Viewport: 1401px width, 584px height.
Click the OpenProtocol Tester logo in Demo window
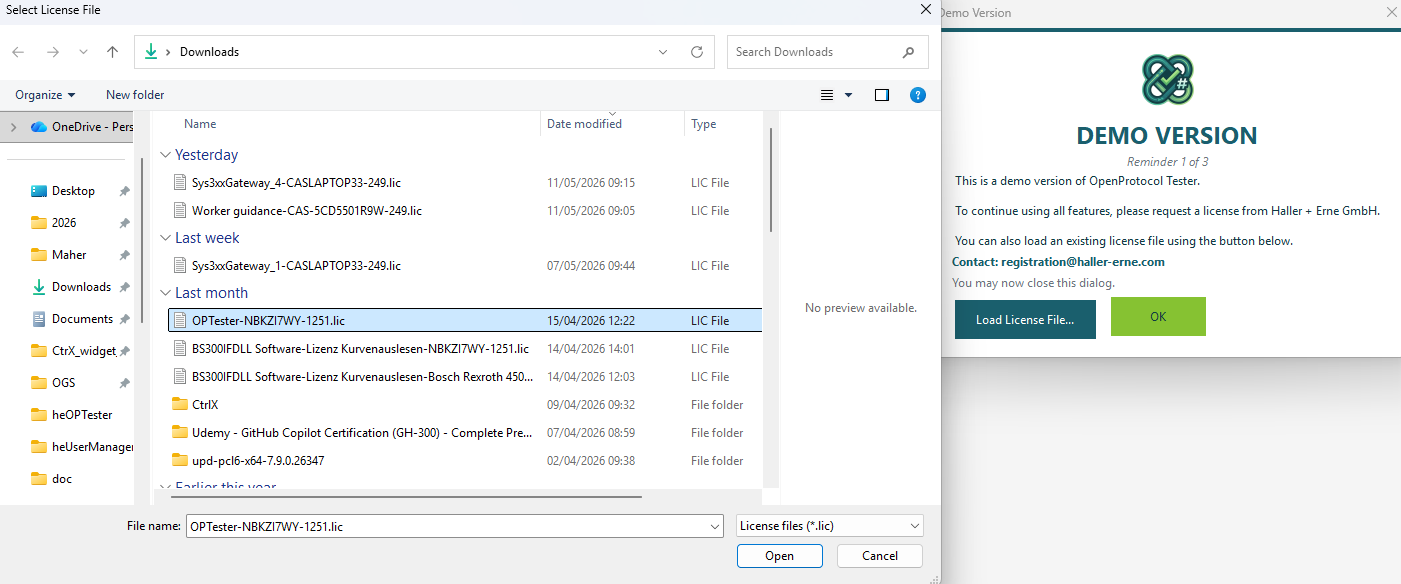(x=1167, y=80)
